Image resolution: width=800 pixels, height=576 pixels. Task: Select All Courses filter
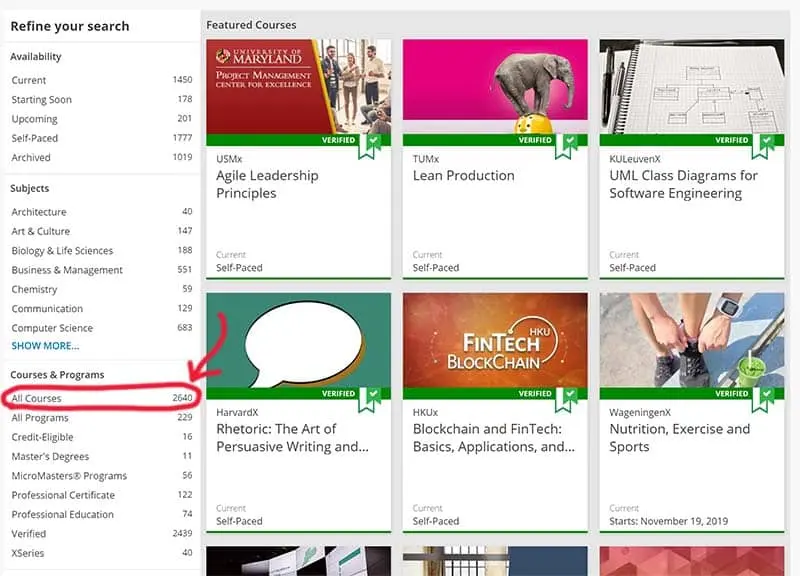pyautogui.click(x=102, y=398)
